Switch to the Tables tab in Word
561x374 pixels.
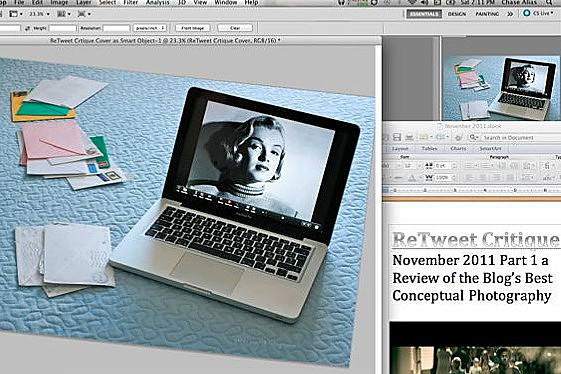pos(429,149)
